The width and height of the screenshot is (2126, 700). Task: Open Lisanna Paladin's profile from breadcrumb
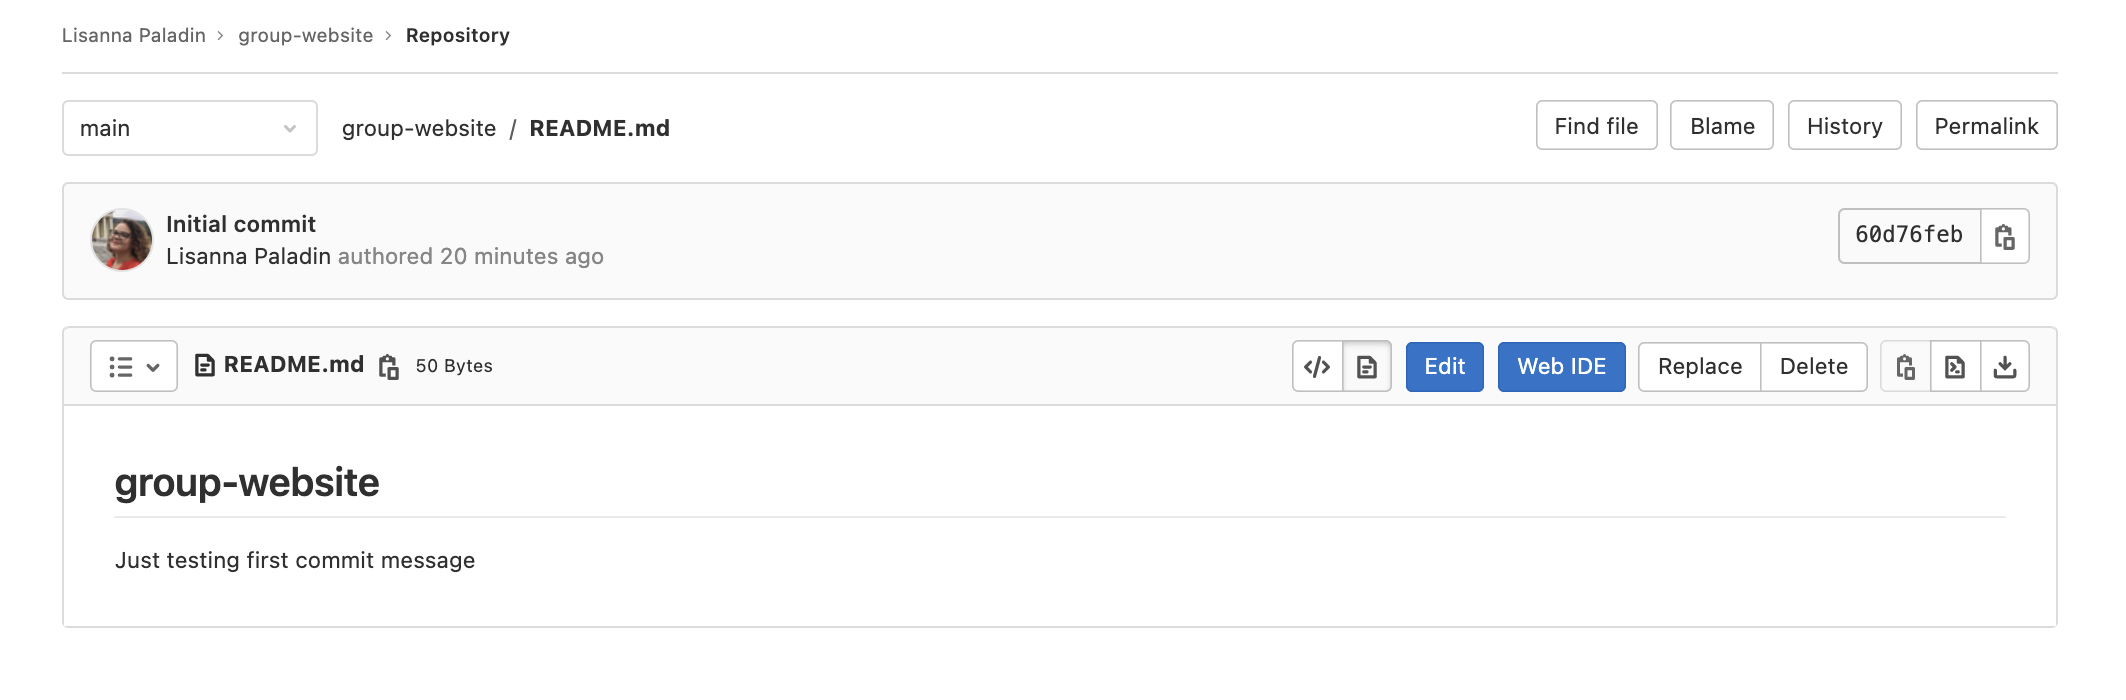[x=132, y=35]
